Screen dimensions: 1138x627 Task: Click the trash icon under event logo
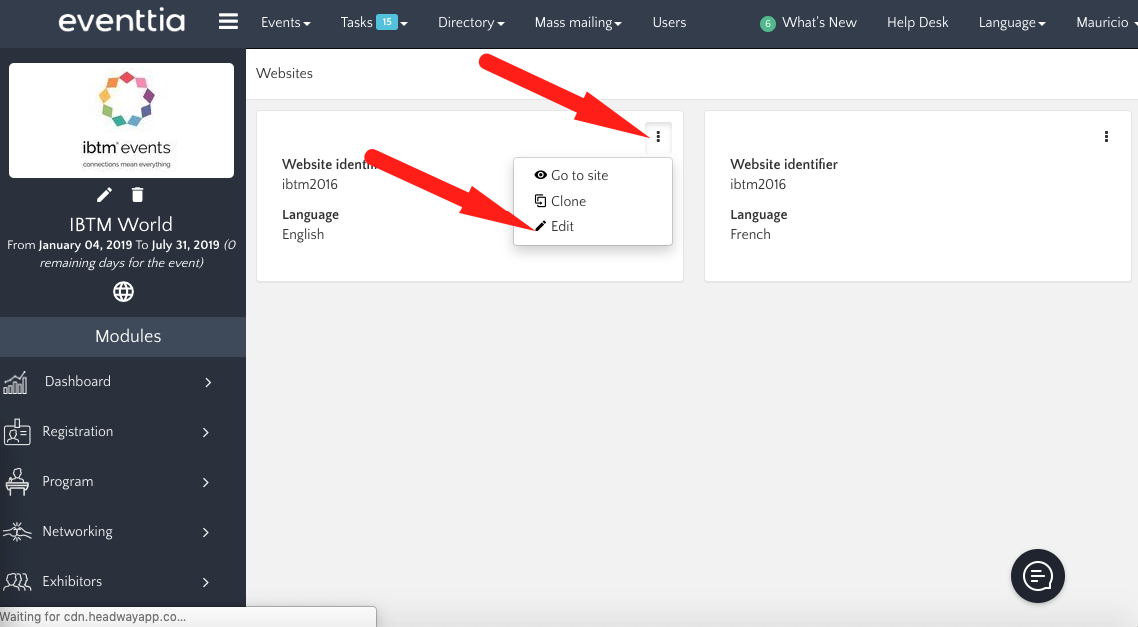(138, 195)
